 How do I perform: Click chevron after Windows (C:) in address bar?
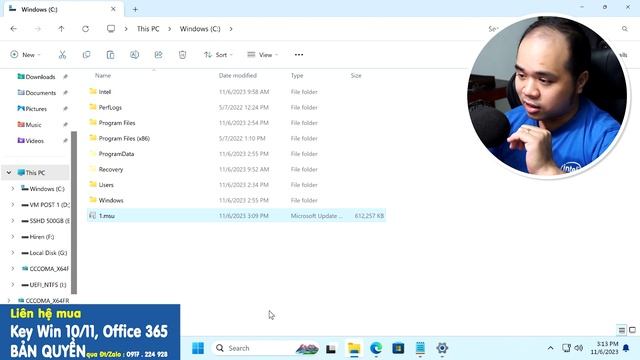point(231,29)
